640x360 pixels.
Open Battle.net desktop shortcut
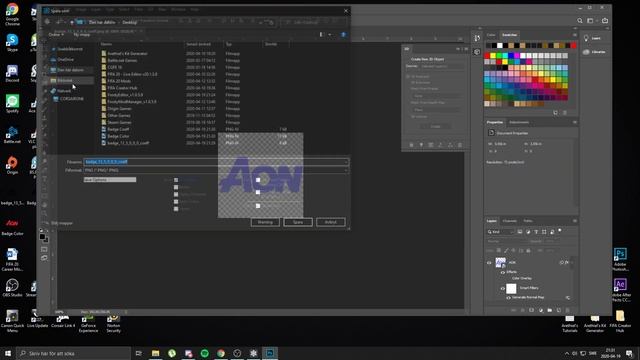click(x=12, y=135)
